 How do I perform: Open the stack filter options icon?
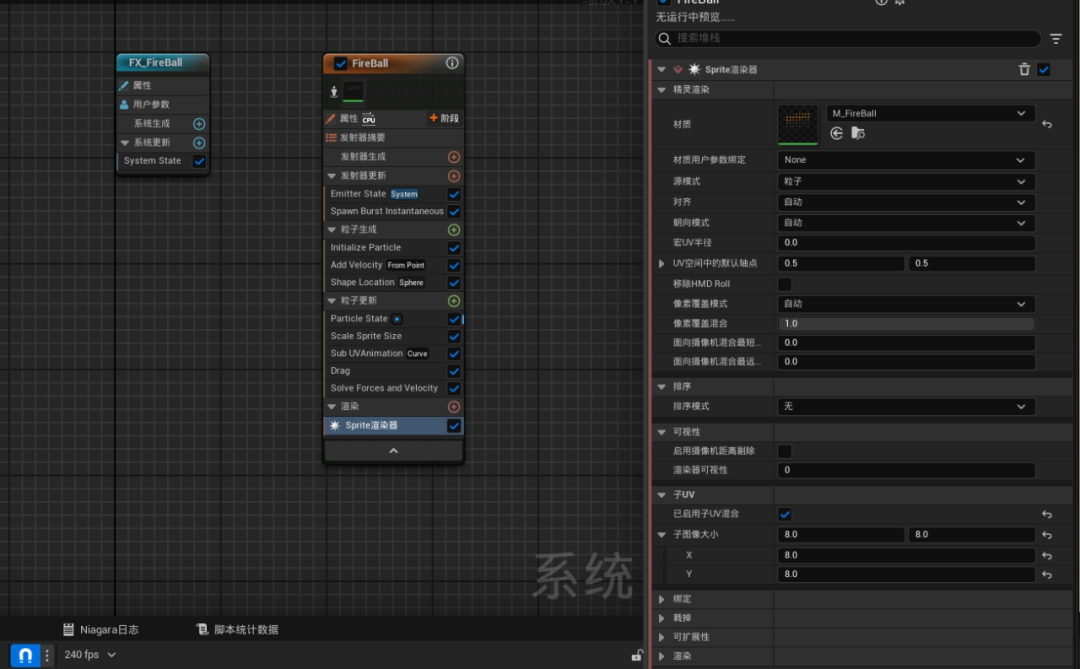coord(1056,39)
